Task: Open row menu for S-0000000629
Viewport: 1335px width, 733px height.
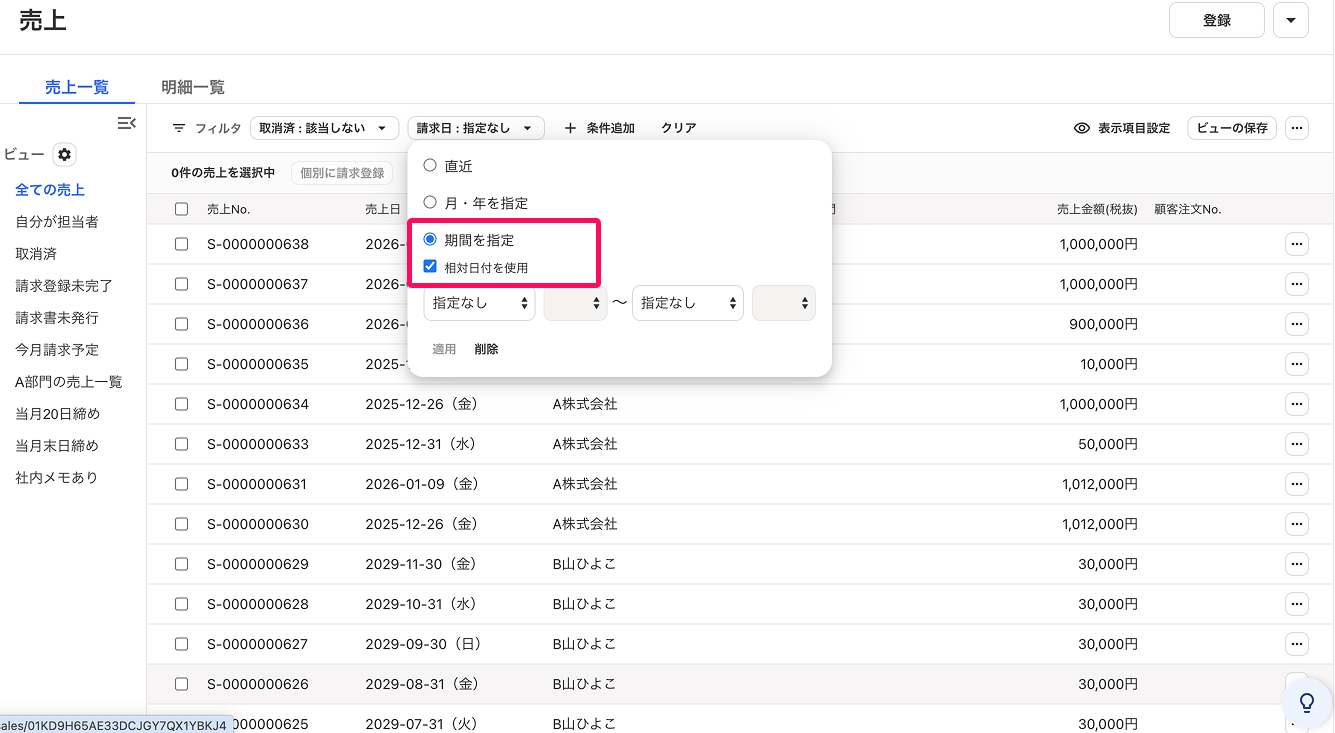Action: coord(1297,564)
